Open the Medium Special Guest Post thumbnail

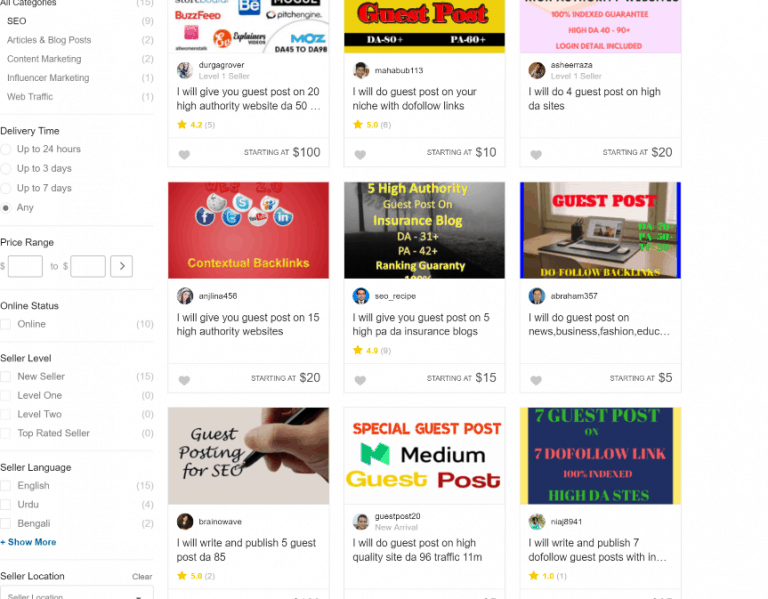pos(424,455)
